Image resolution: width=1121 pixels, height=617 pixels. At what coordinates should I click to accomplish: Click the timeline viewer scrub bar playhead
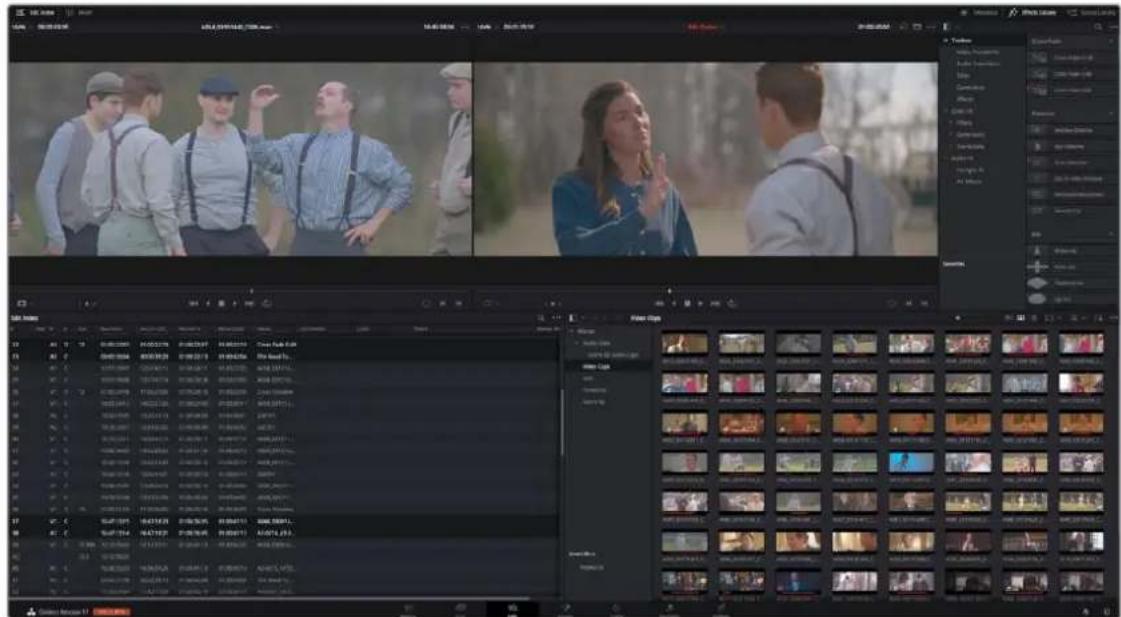pyautogui.click(x=668, y=291)
